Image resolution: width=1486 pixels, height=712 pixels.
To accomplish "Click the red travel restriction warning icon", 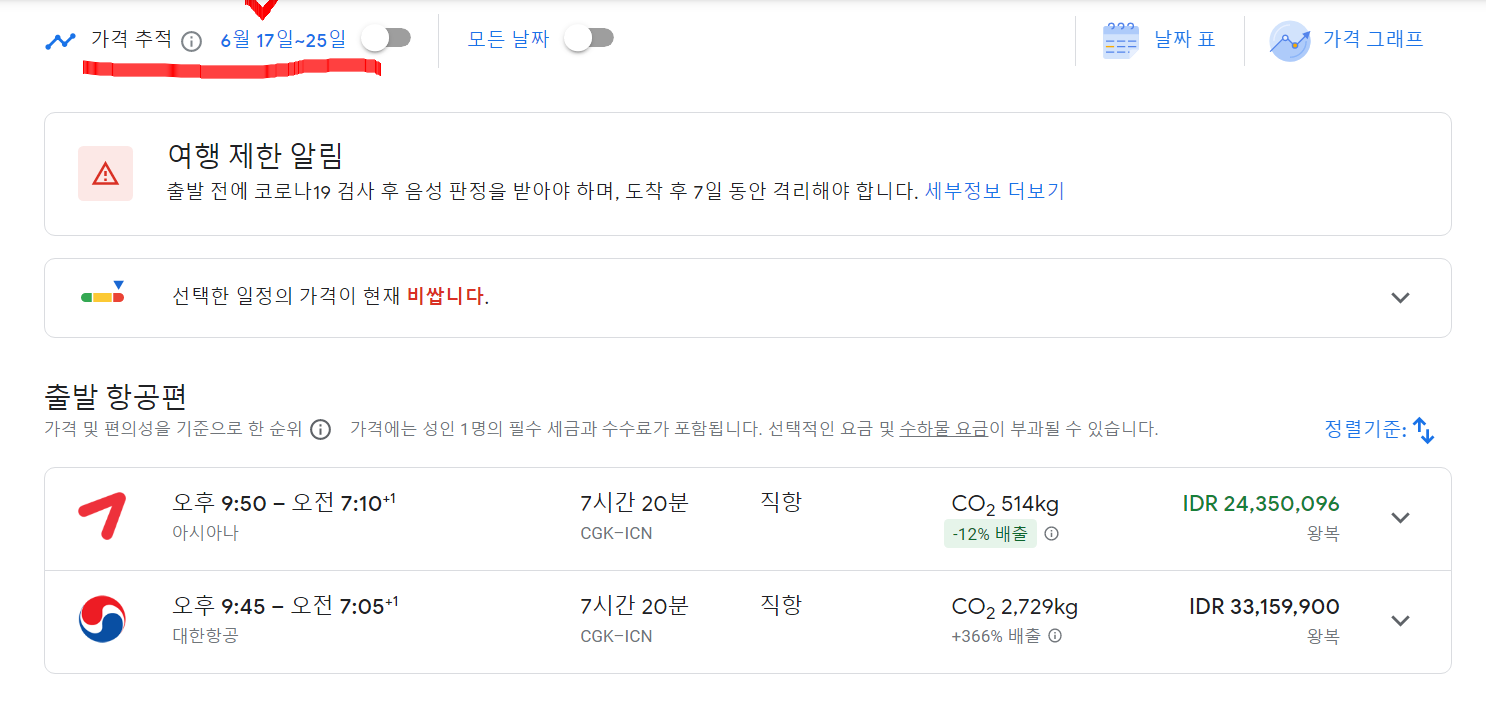I will (105, 174).
